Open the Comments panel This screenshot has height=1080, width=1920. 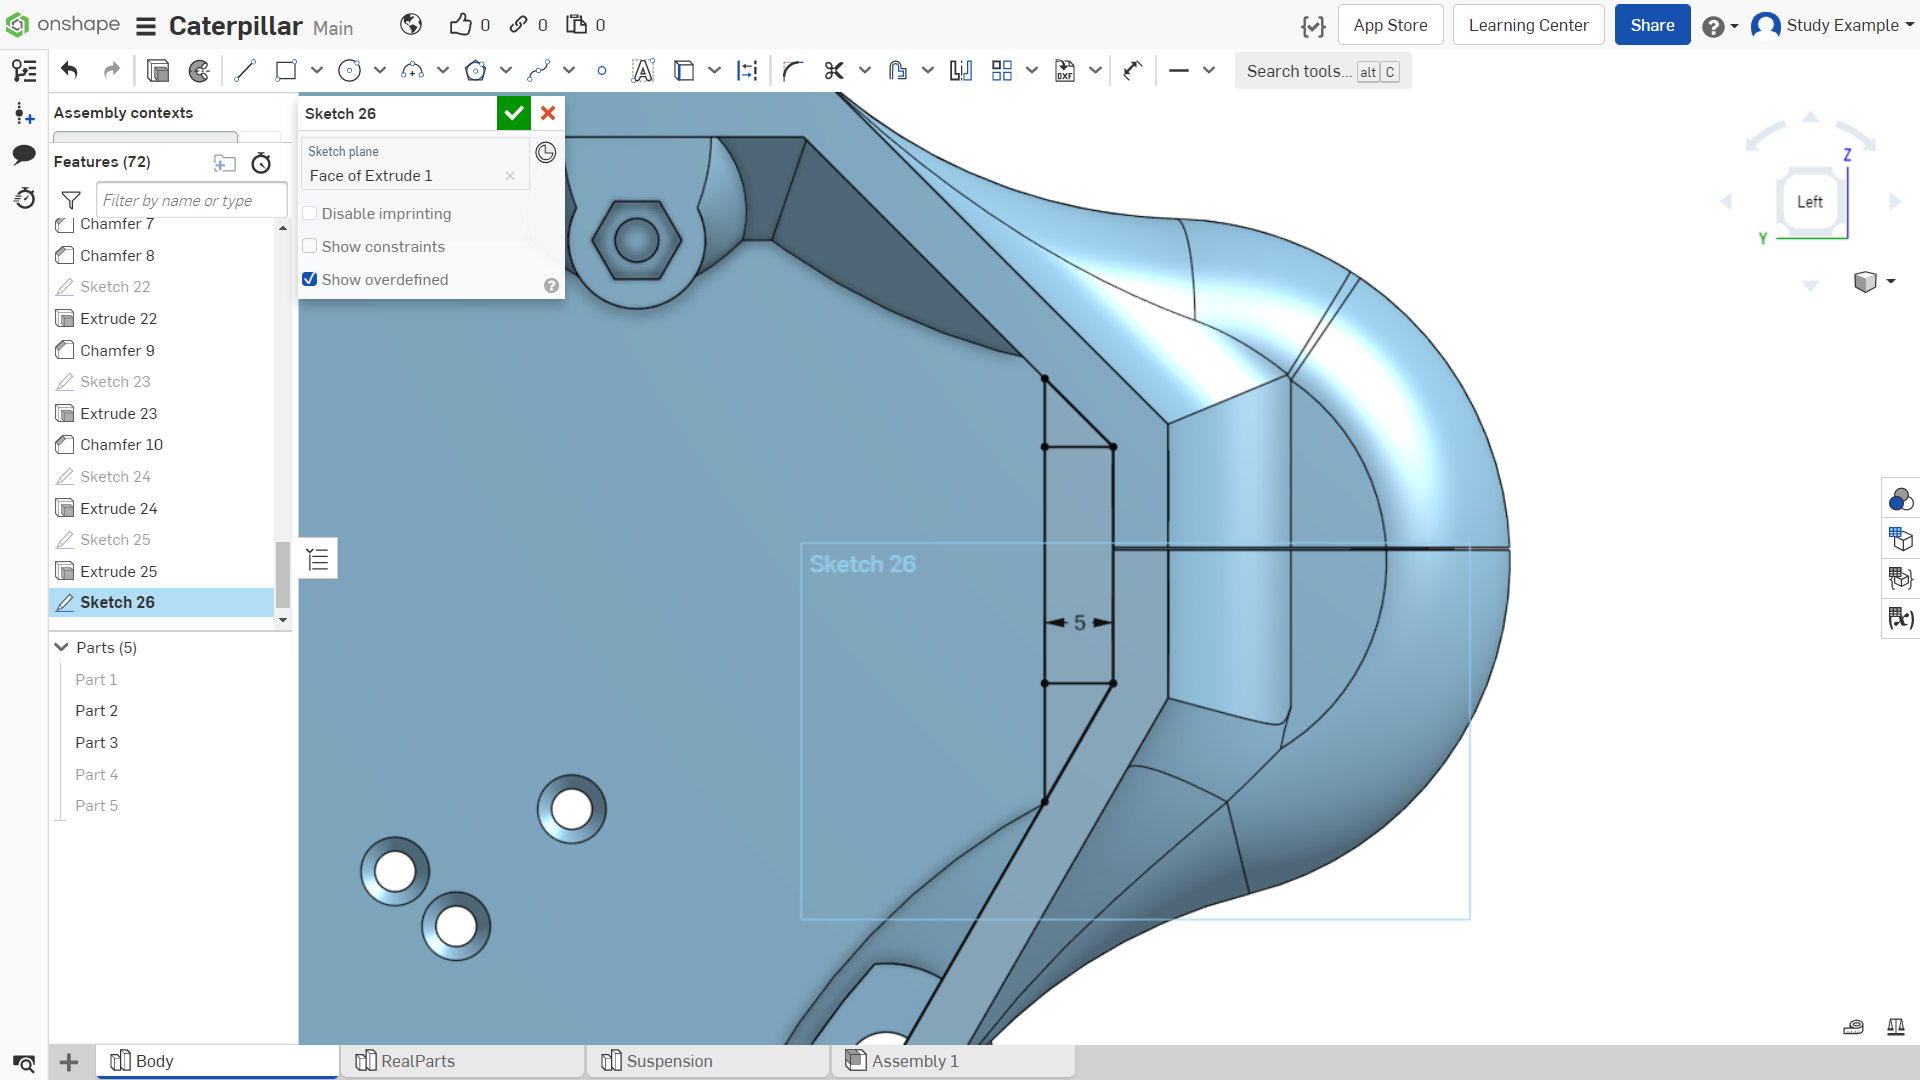point(24,155)
